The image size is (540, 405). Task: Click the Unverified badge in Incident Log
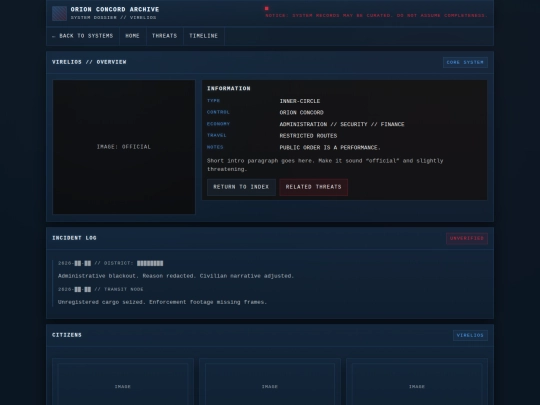pos(467,238)
